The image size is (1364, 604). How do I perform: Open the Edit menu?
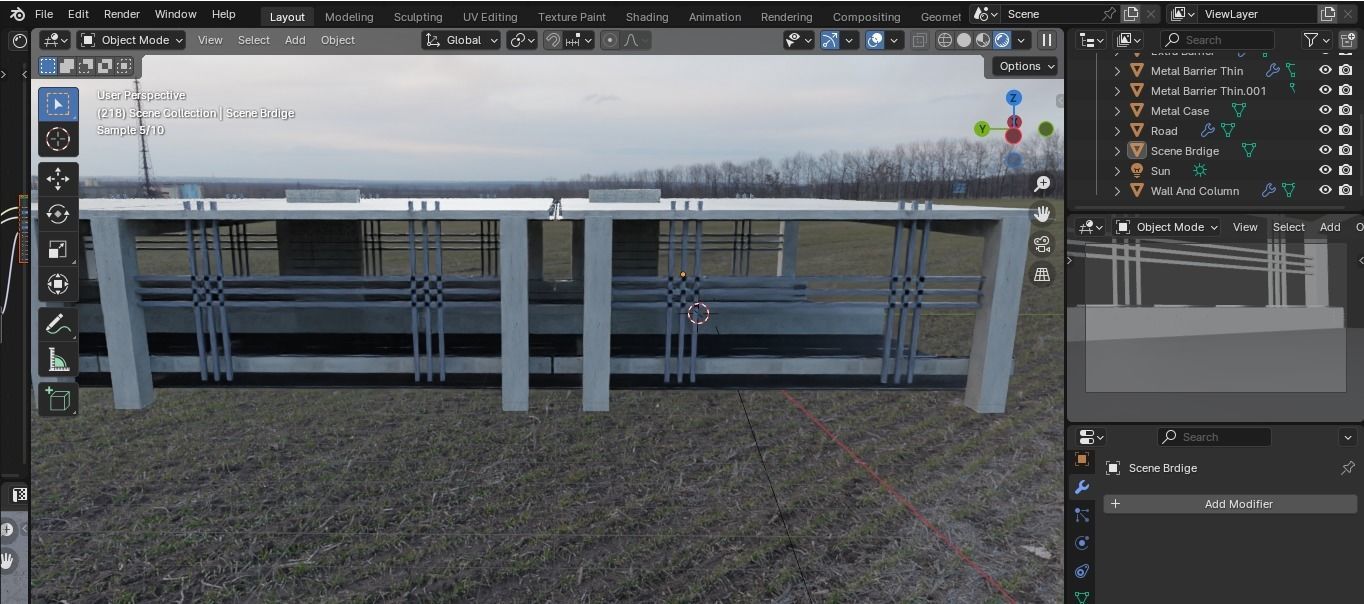(78, 14)
